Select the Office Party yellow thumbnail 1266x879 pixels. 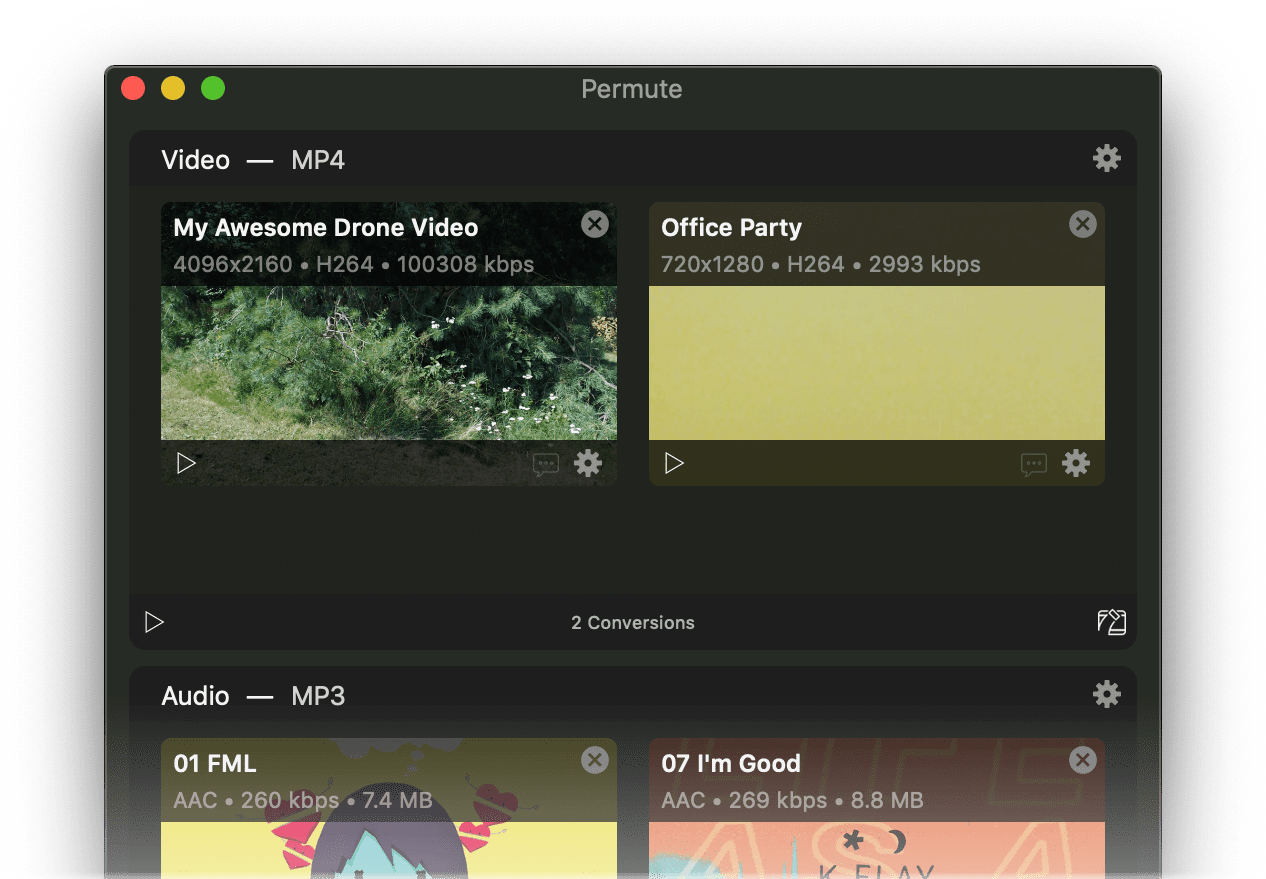pos(876,362)
